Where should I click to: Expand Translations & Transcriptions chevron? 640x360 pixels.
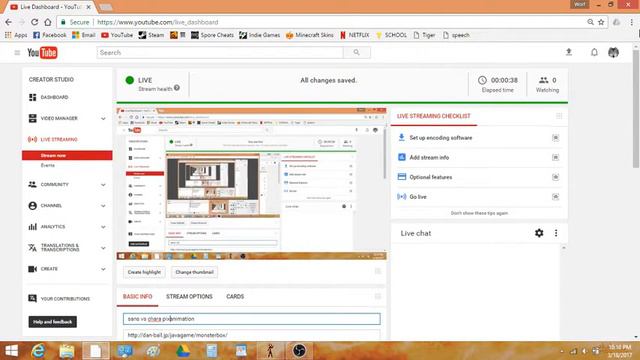tap(103, 248)
